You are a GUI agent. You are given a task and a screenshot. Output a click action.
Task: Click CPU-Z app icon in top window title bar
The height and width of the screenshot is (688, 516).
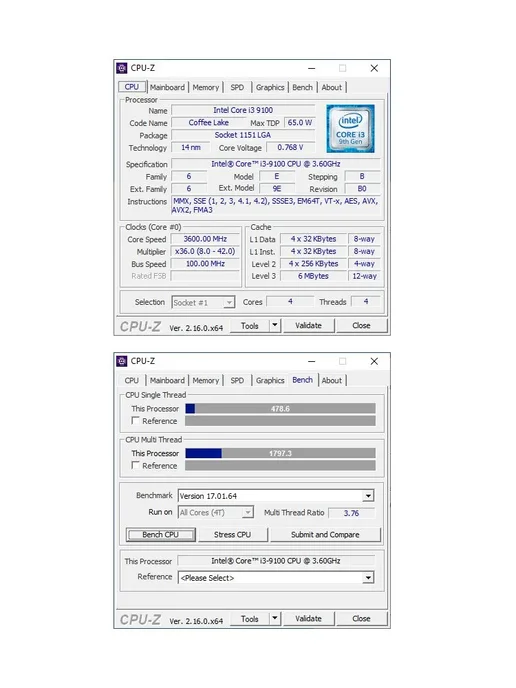click(122, 68)
